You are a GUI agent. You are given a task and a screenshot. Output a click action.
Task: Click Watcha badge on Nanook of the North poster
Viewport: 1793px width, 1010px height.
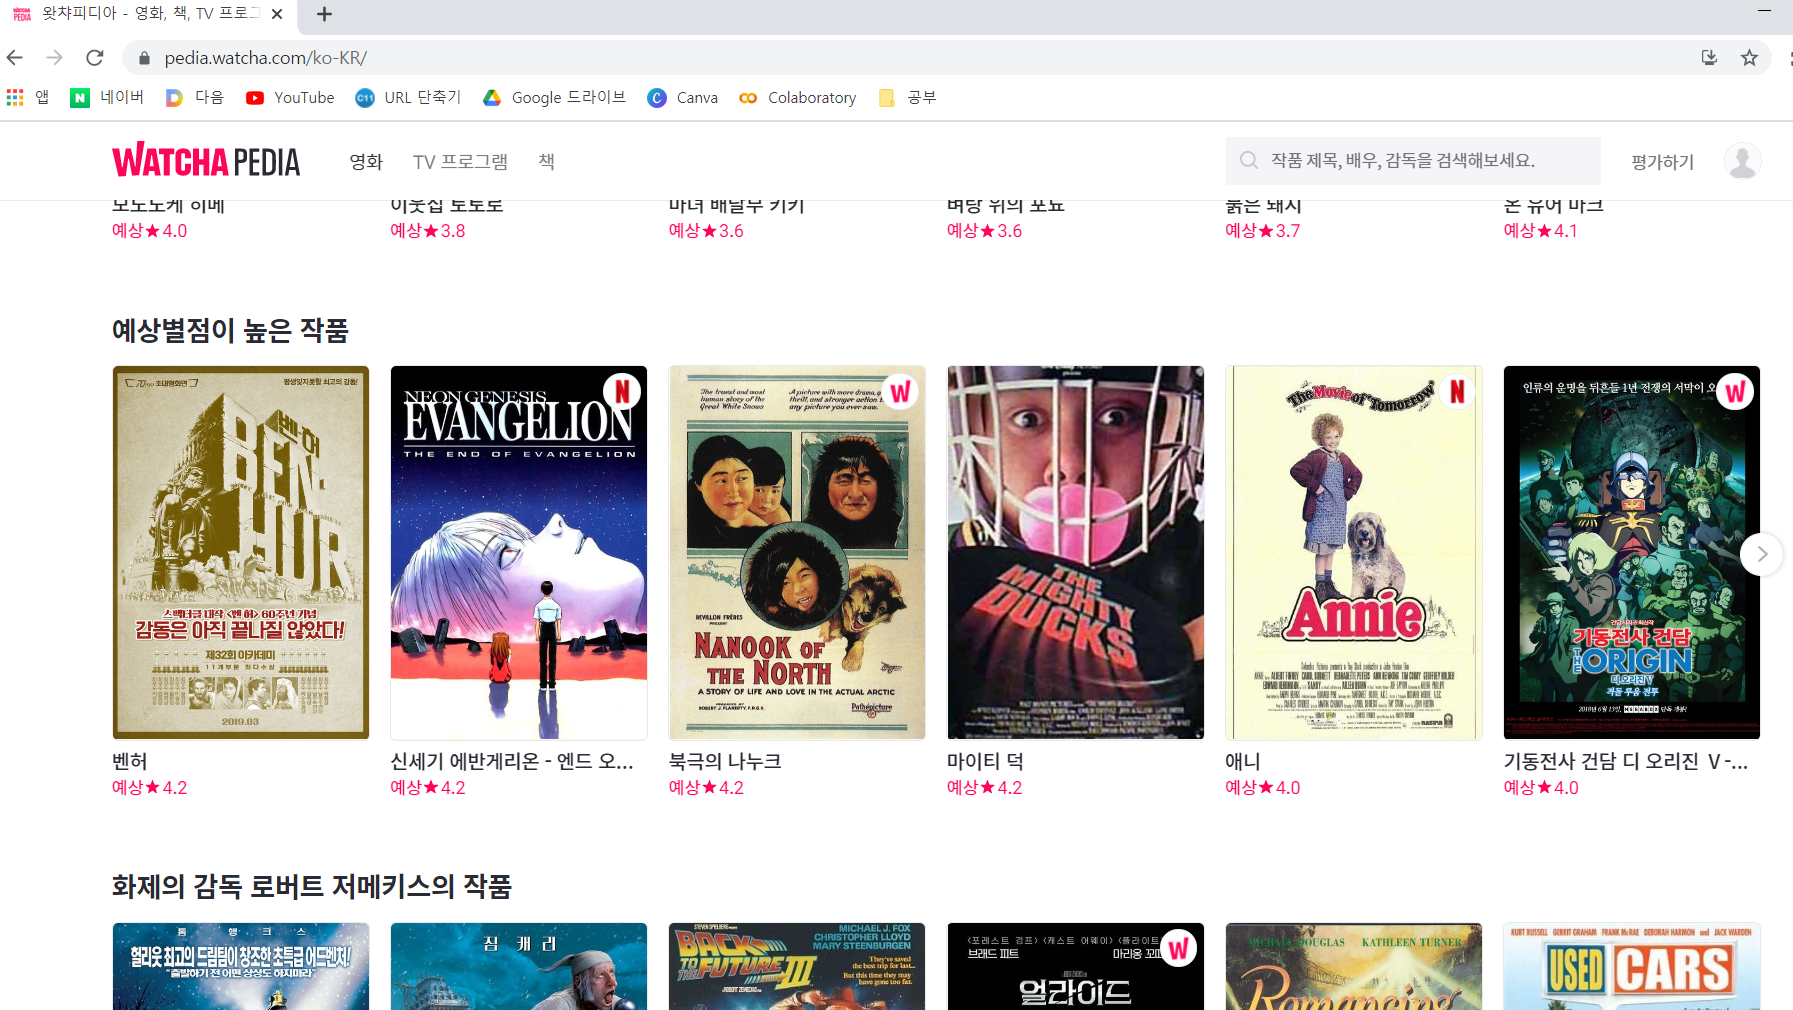pyautogui.click(x=900, y=391)
